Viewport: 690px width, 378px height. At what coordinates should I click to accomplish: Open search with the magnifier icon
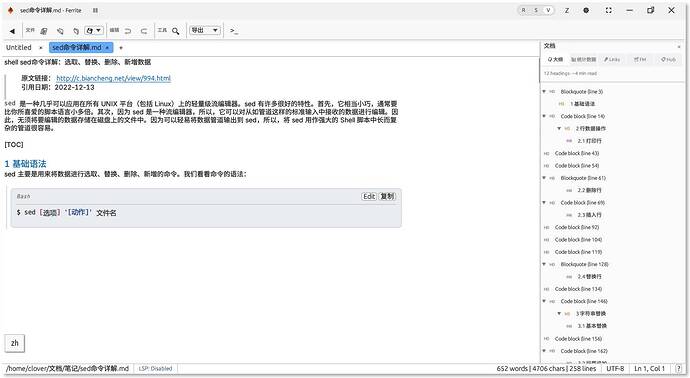(x=176, y=31)
